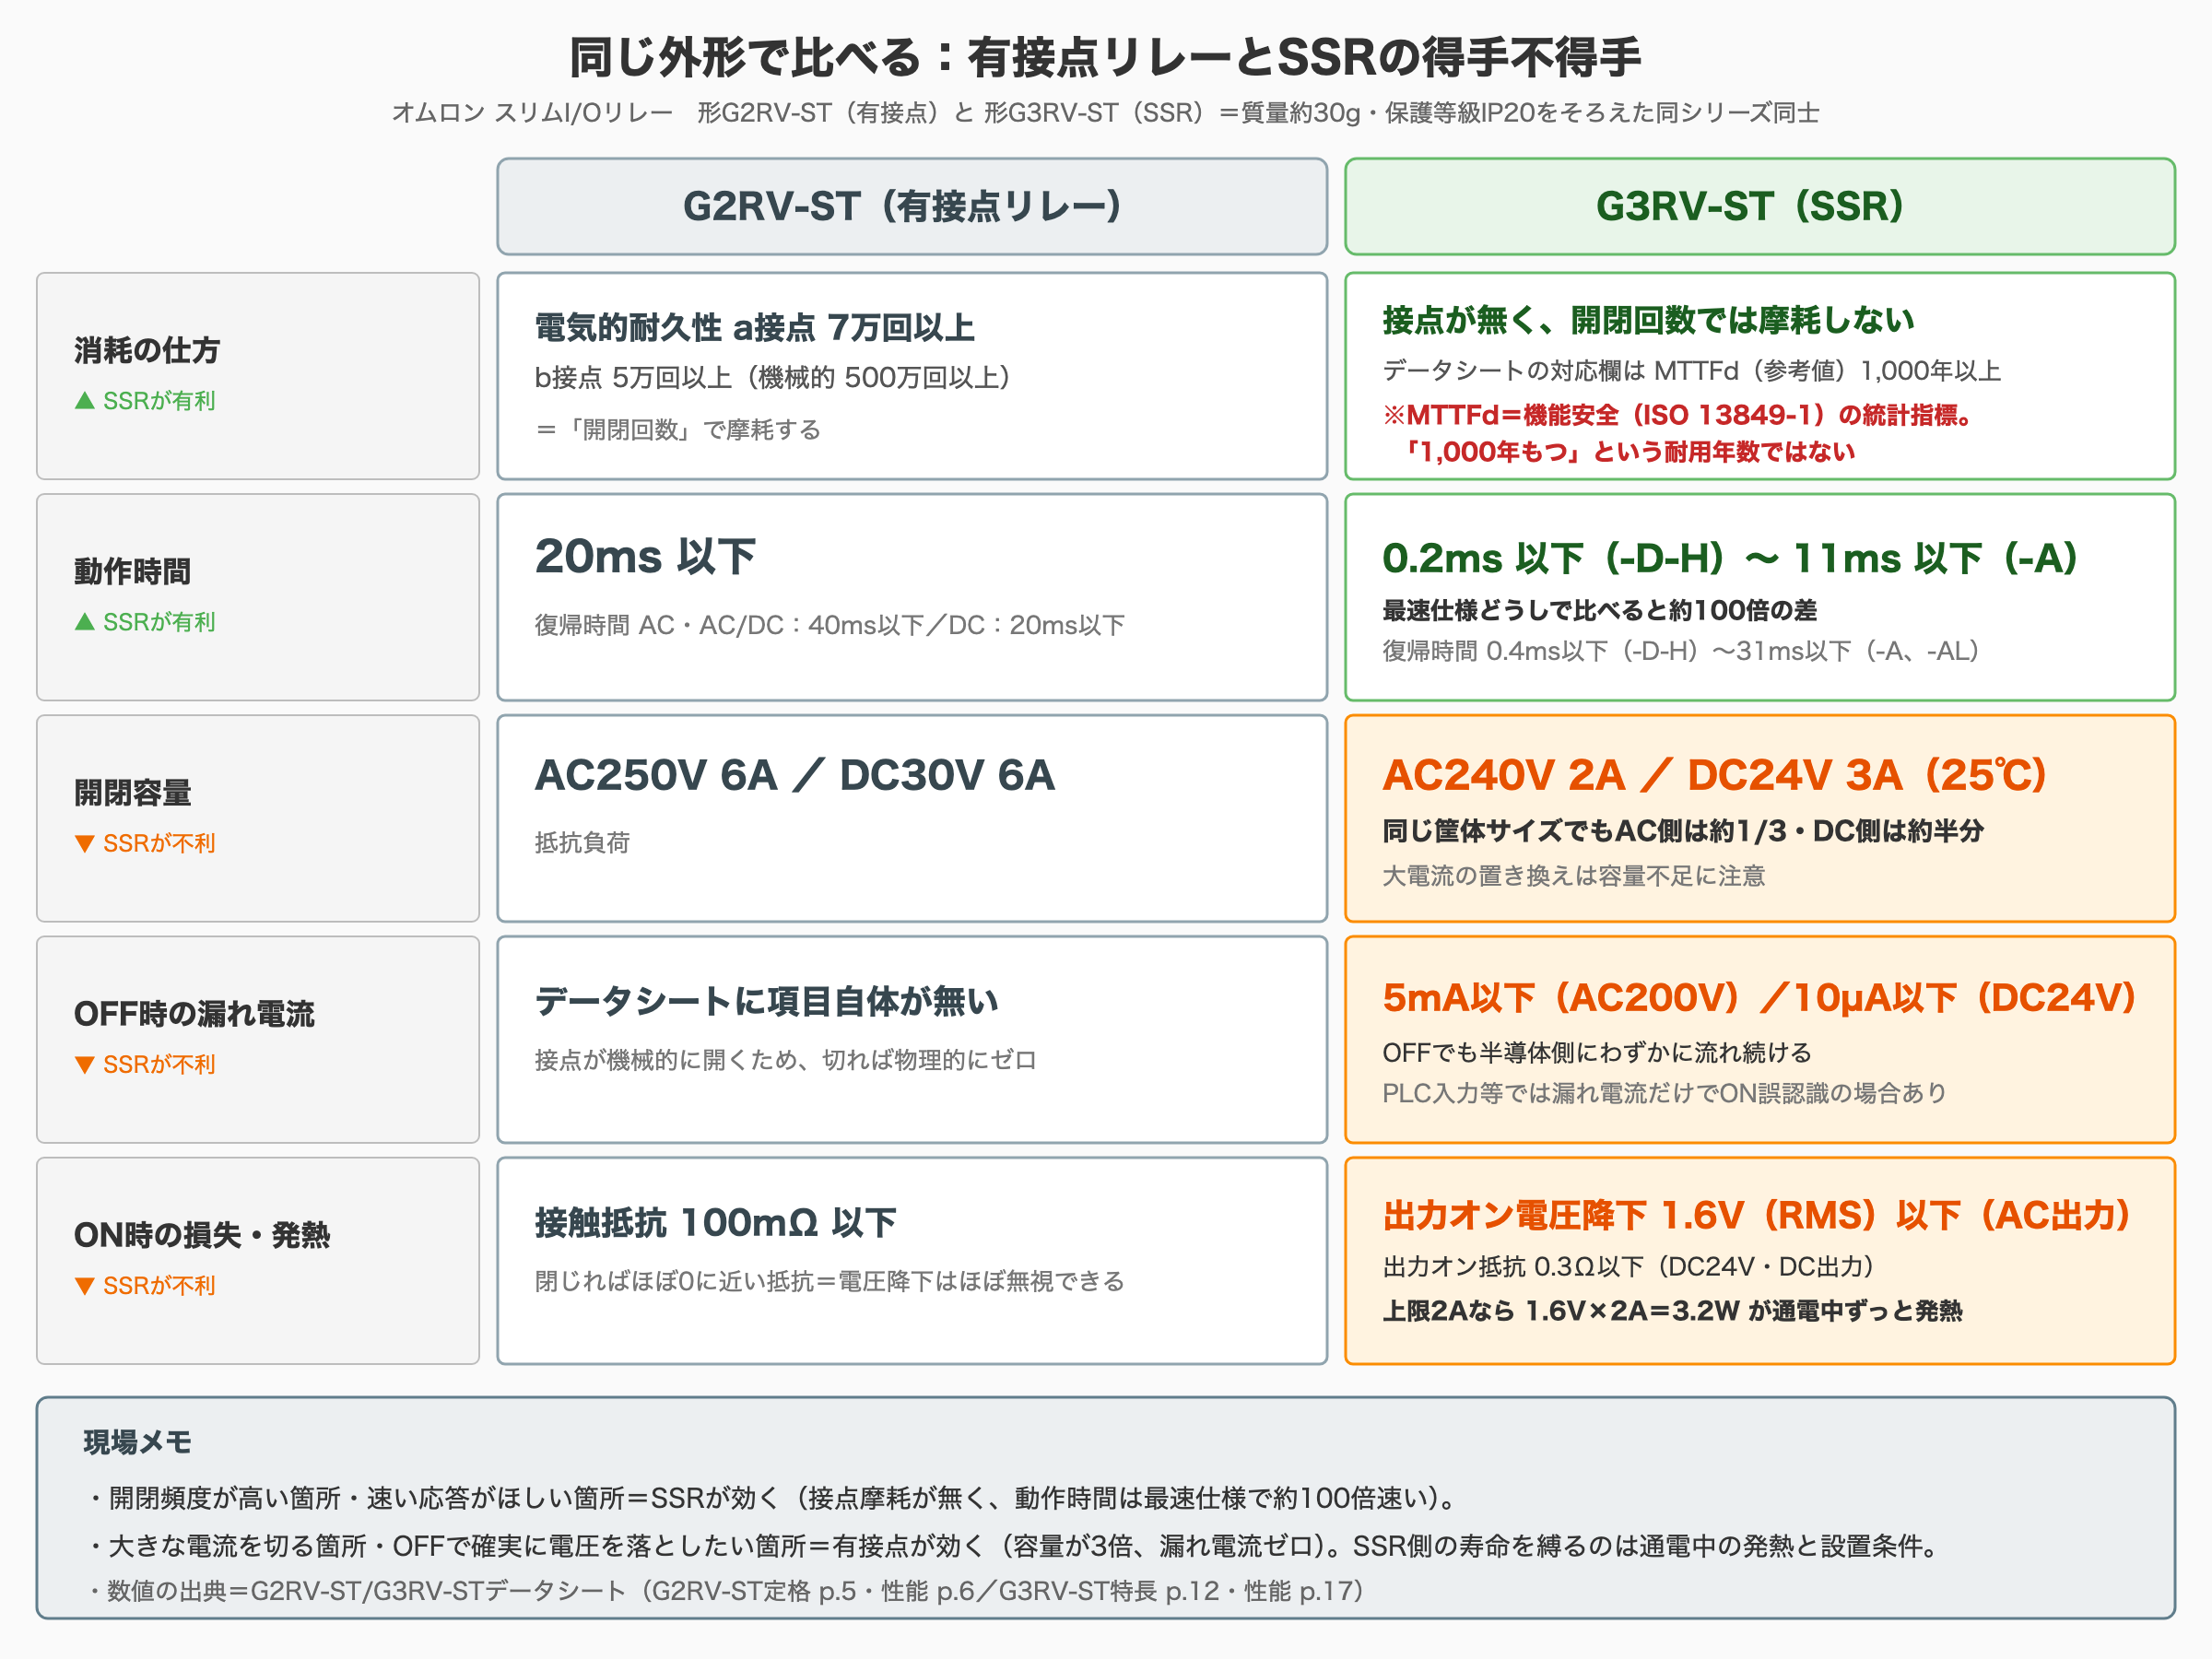Click AC250V 6A ／ DC30V 6A value
2212x1659 pixels.
pyautogui.click(x=795, y=775)
